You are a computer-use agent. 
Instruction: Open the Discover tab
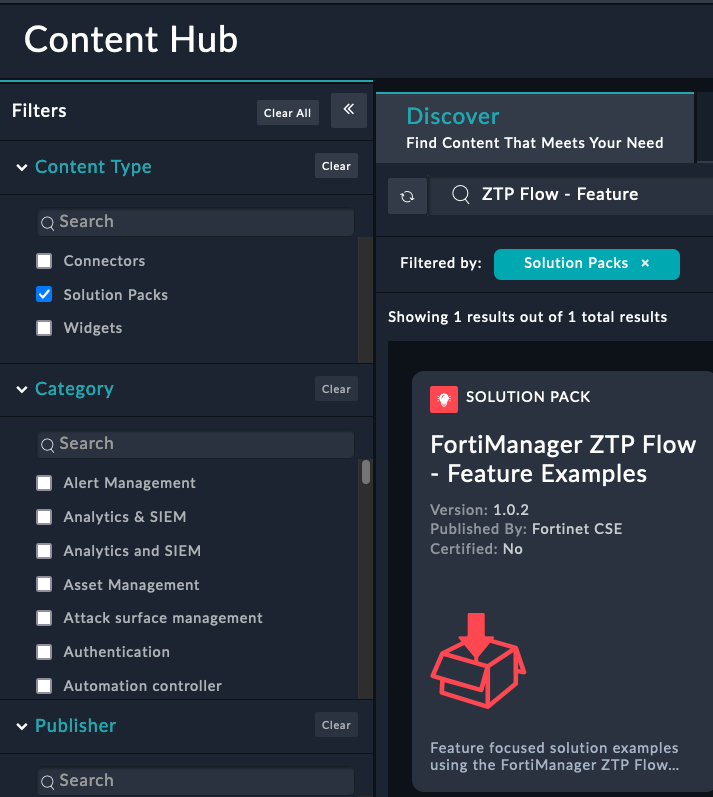[535, 128]
